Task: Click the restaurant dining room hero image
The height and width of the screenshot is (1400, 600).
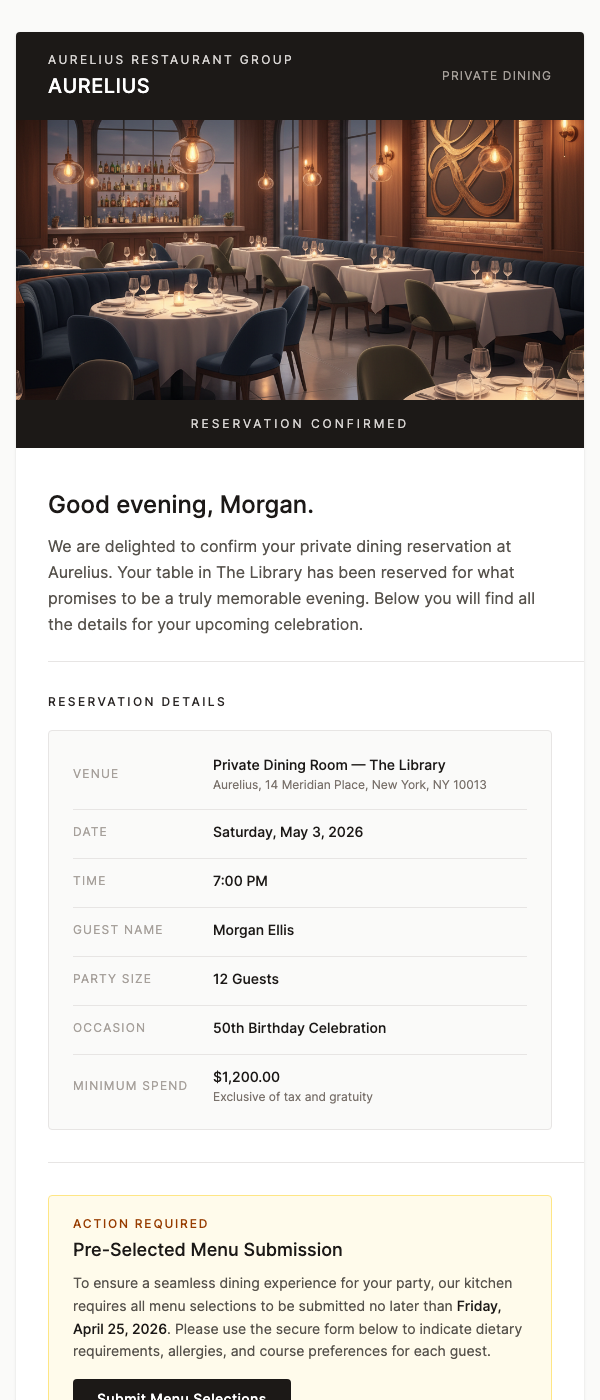Action: click(x=300, y=260)
